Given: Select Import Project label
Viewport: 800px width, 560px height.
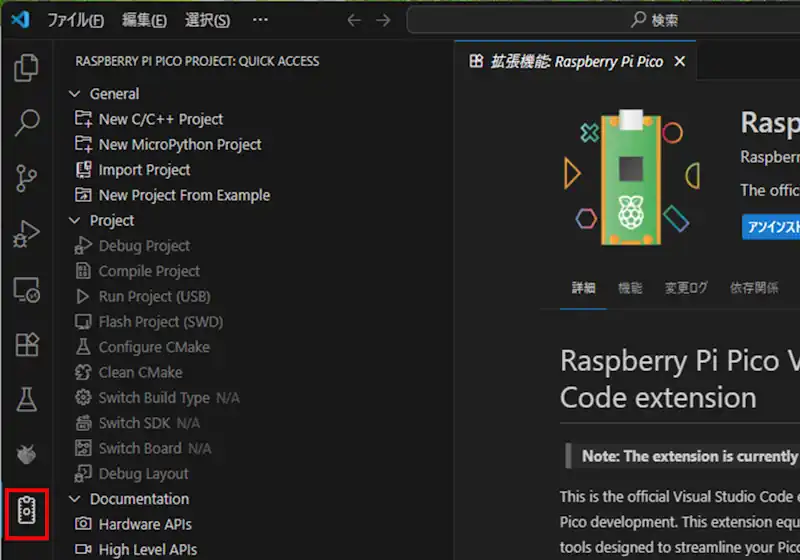Looking at the screenshot, I should click(x=144, y=170).
